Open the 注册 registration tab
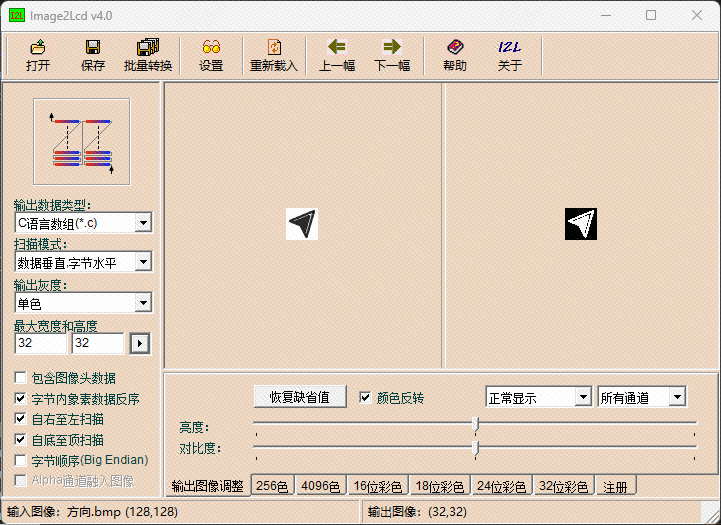Viewport: 721px width, 525px height. click(616, 486)
